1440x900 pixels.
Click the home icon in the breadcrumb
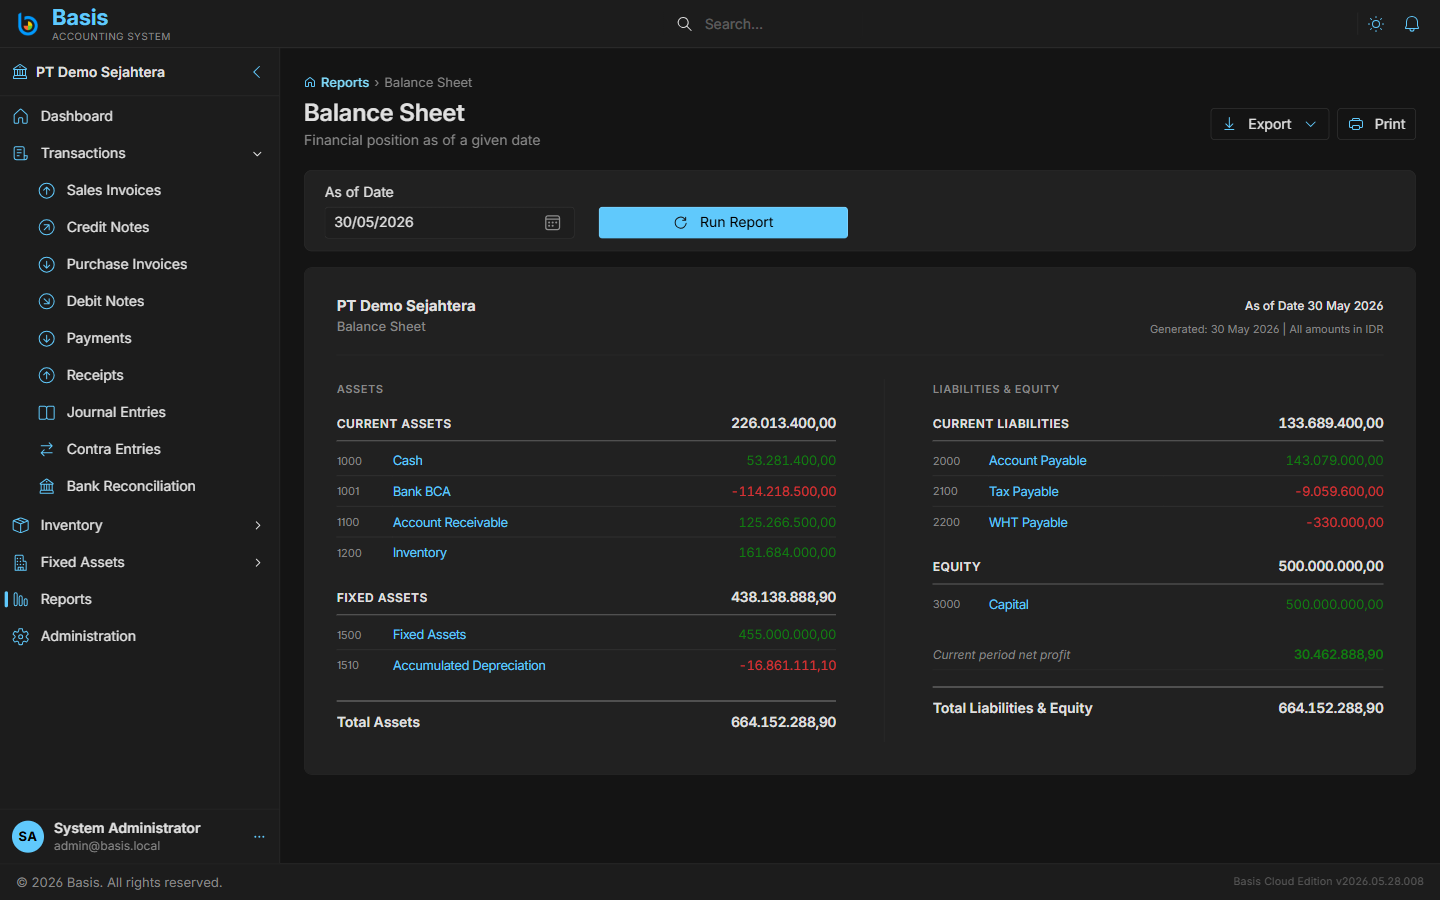pos(310,83)
